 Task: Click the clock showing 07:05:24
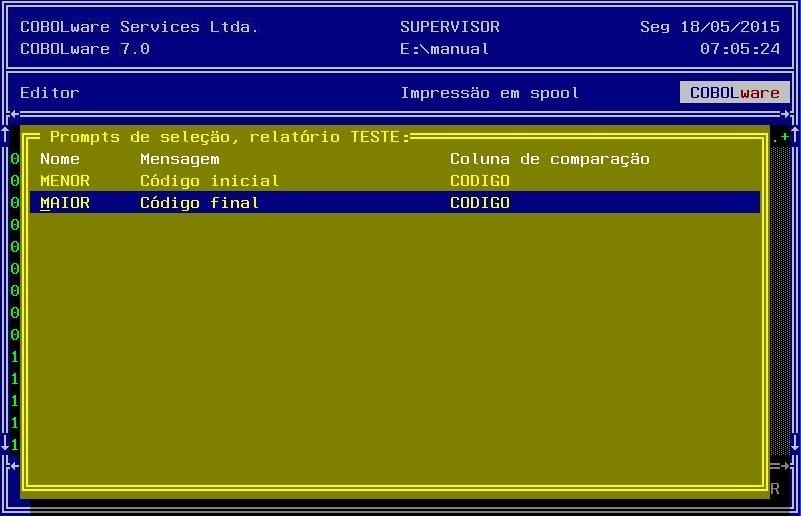tap(740, 49)
